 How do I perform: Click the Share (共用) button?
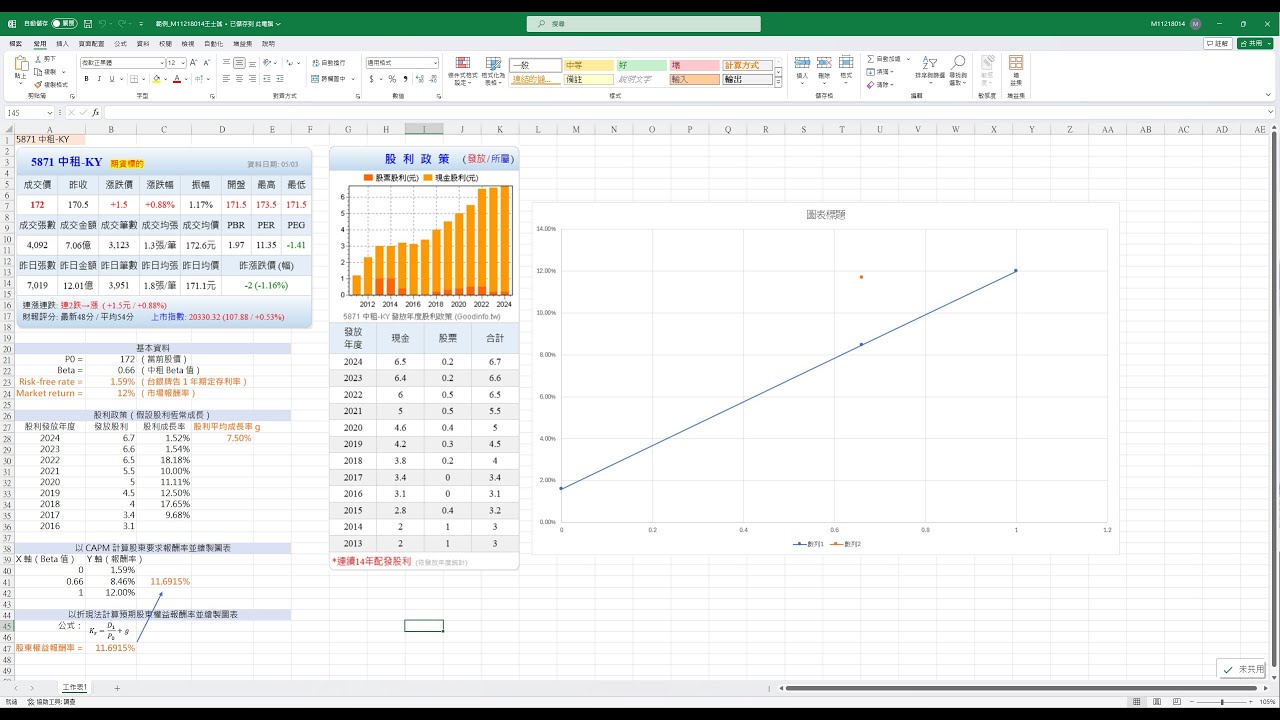[x=1254, y=44]
